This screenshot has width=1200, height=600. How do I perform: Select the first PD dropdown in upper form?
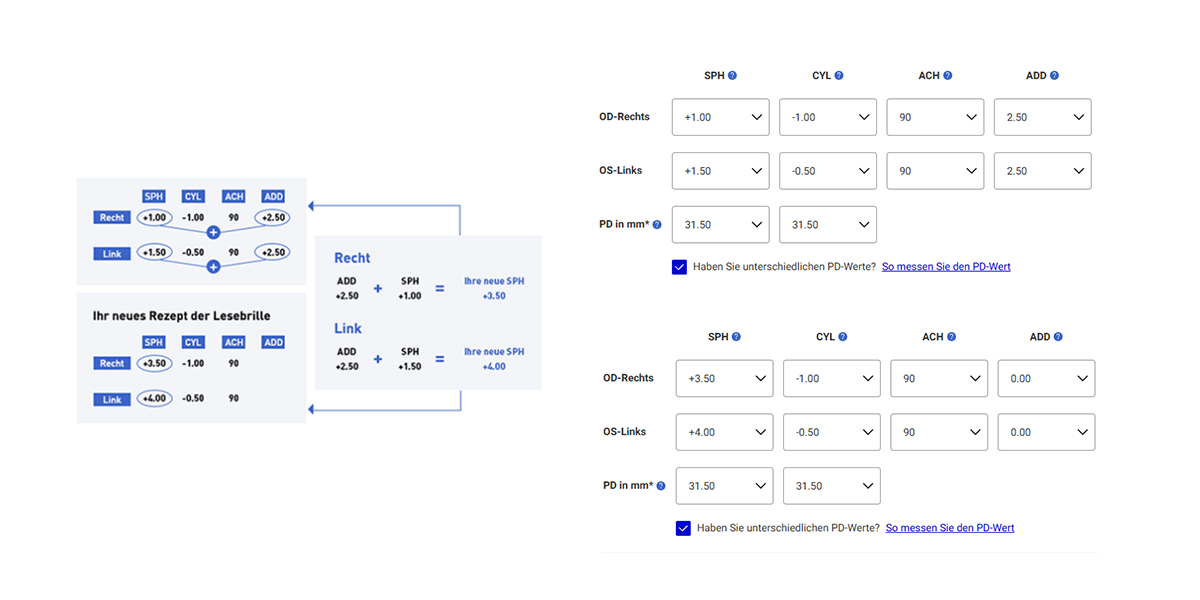click(x=720, y=225)
